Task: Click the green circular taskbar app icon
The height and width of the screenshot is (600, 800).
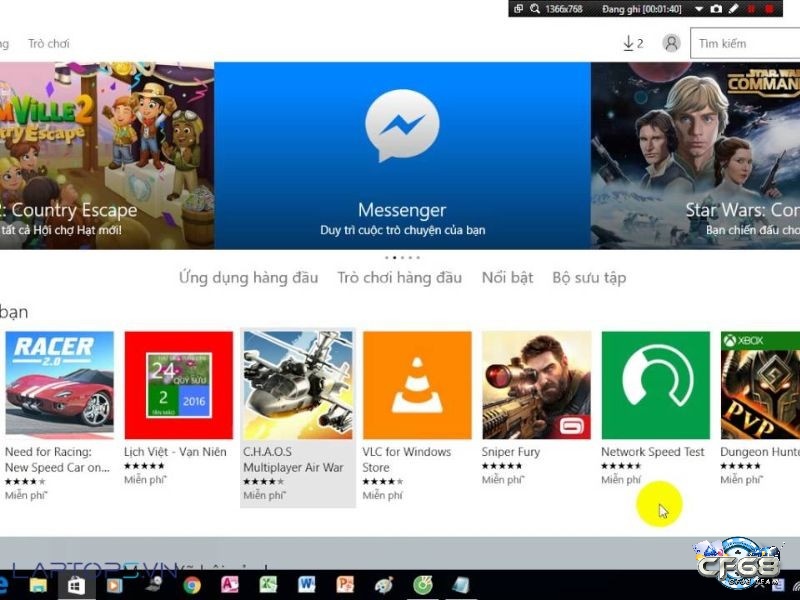Action: coord(422,585)
